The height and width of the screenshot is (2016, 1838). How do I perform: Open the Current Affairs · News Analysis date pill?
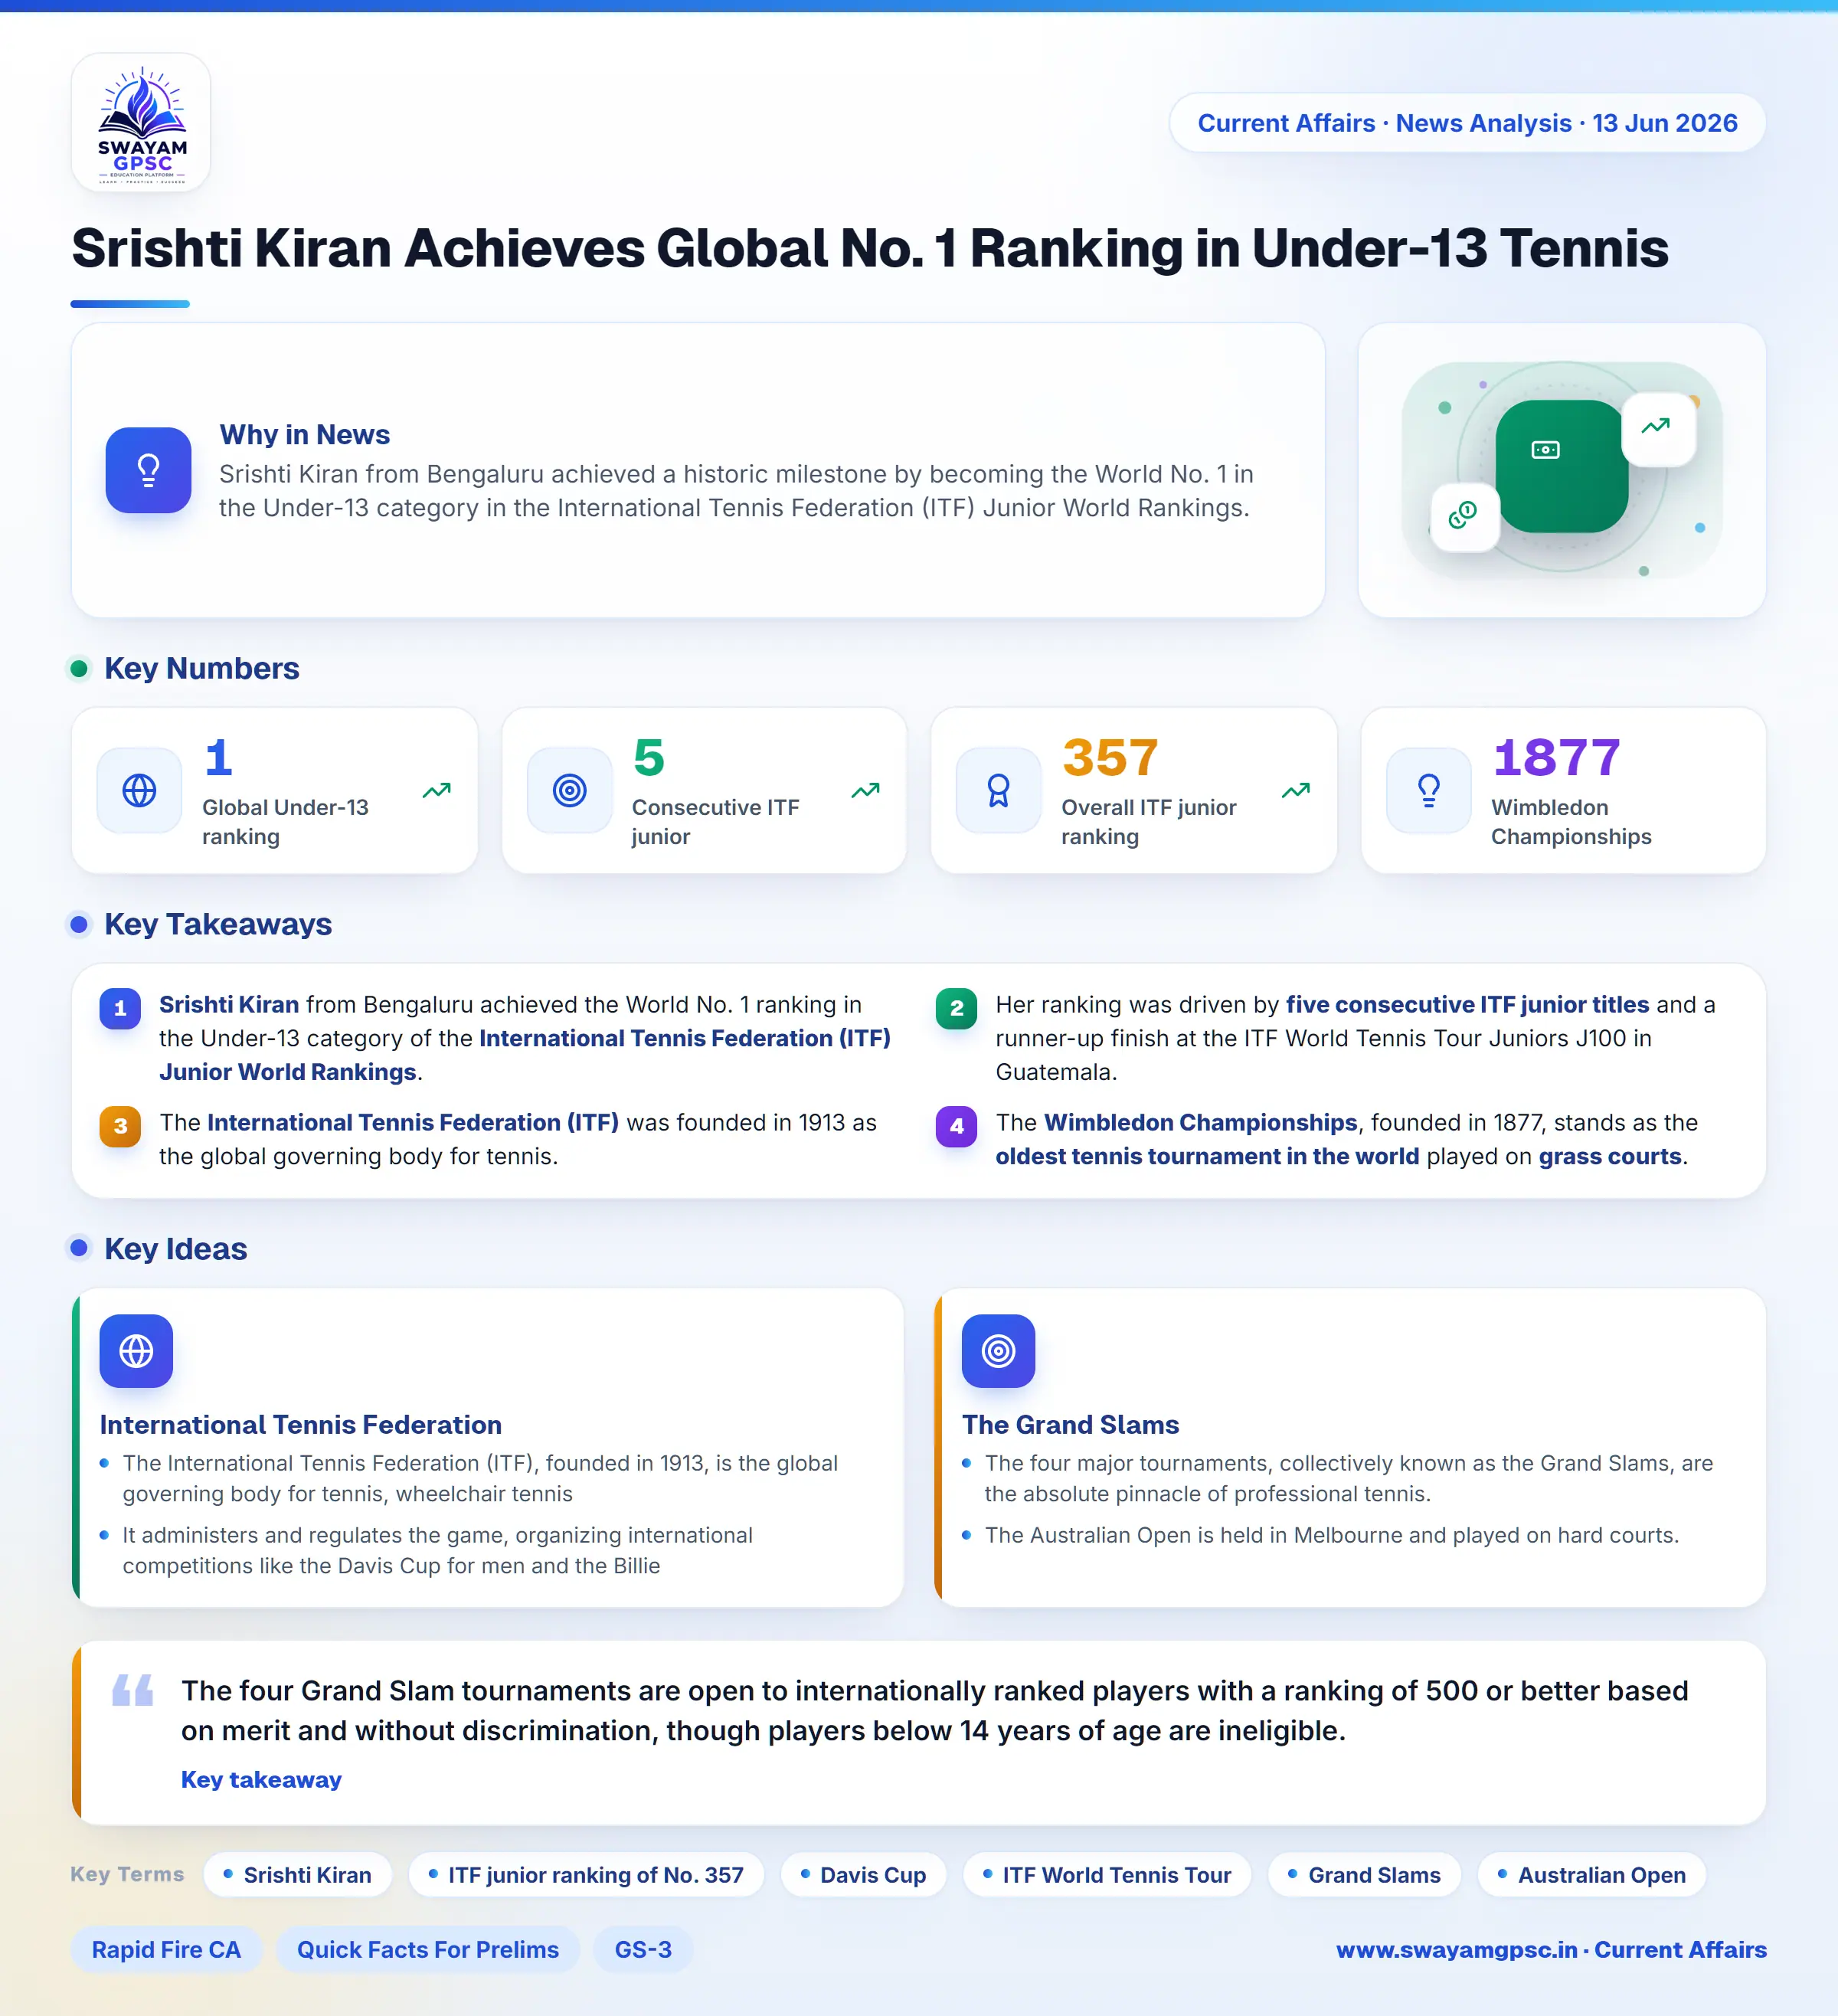1467,123
